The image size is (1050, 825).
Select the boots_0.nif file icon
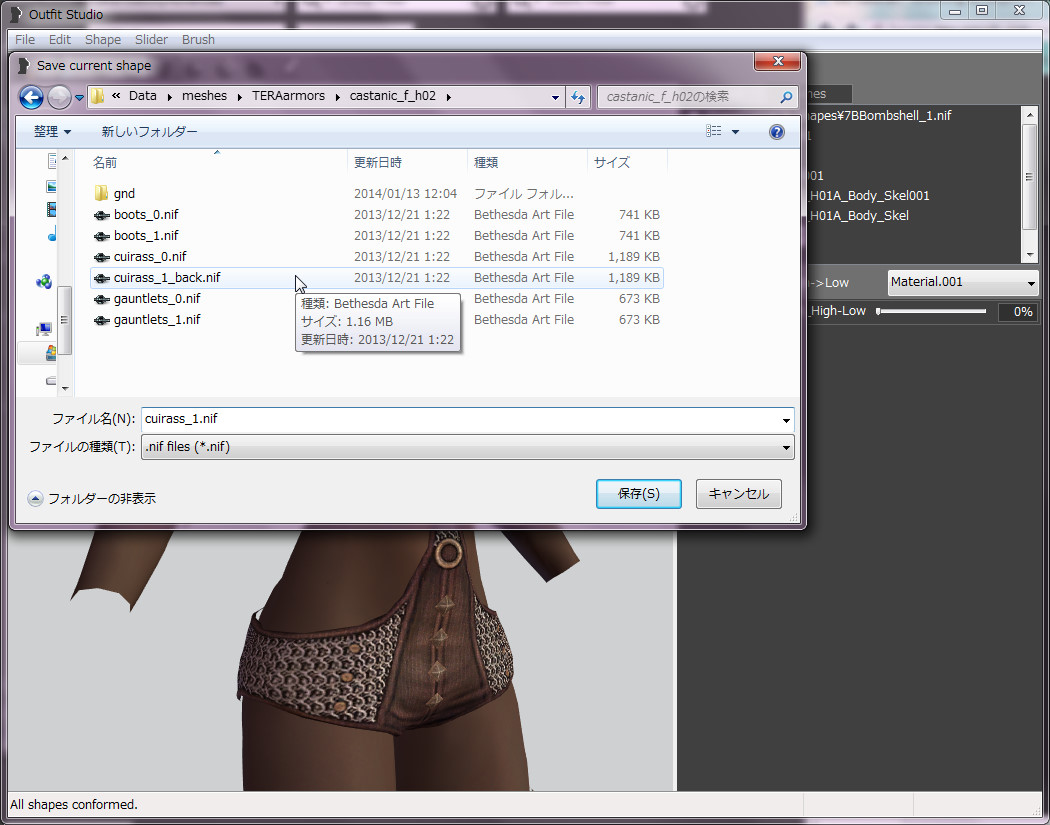[x=101, y=215]
